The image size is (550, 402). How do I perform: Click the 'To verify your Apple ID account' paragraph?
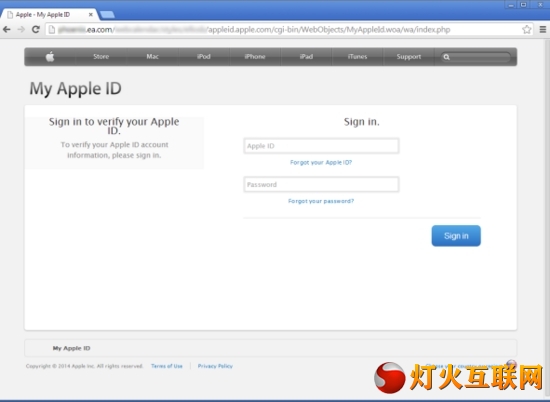click(114, 150)
